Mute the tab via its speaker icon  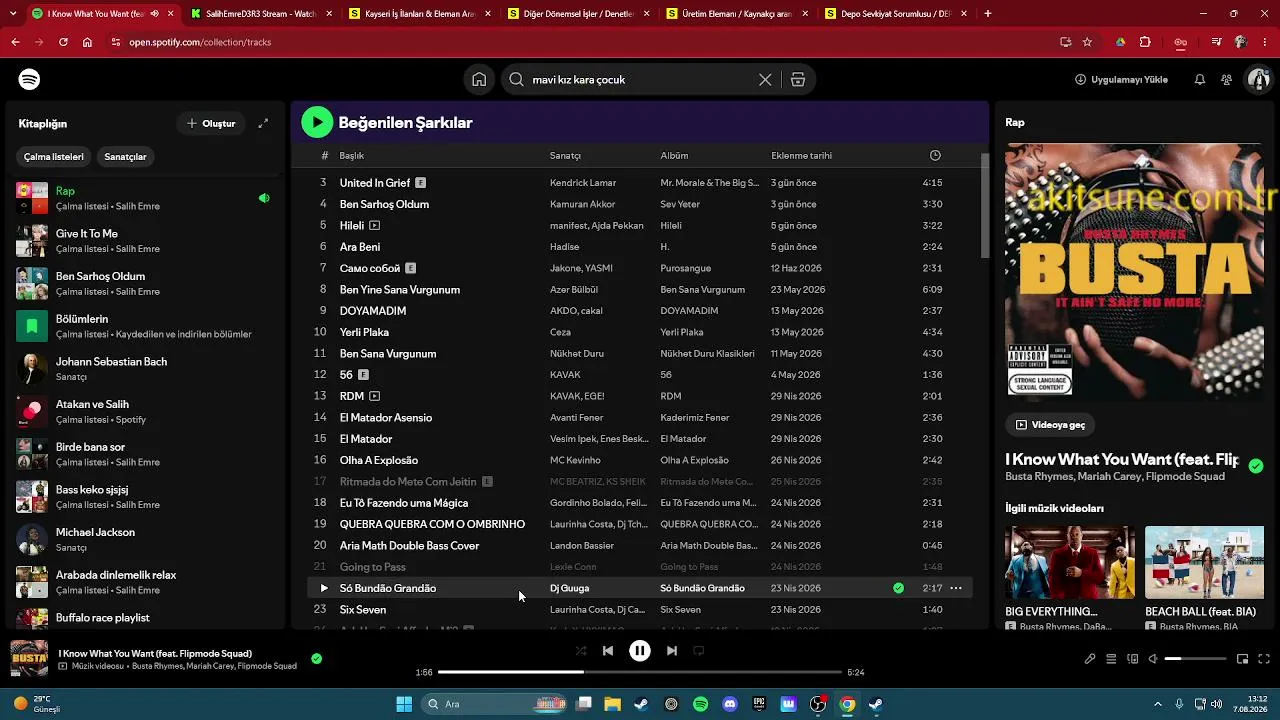tap(154, 14)
